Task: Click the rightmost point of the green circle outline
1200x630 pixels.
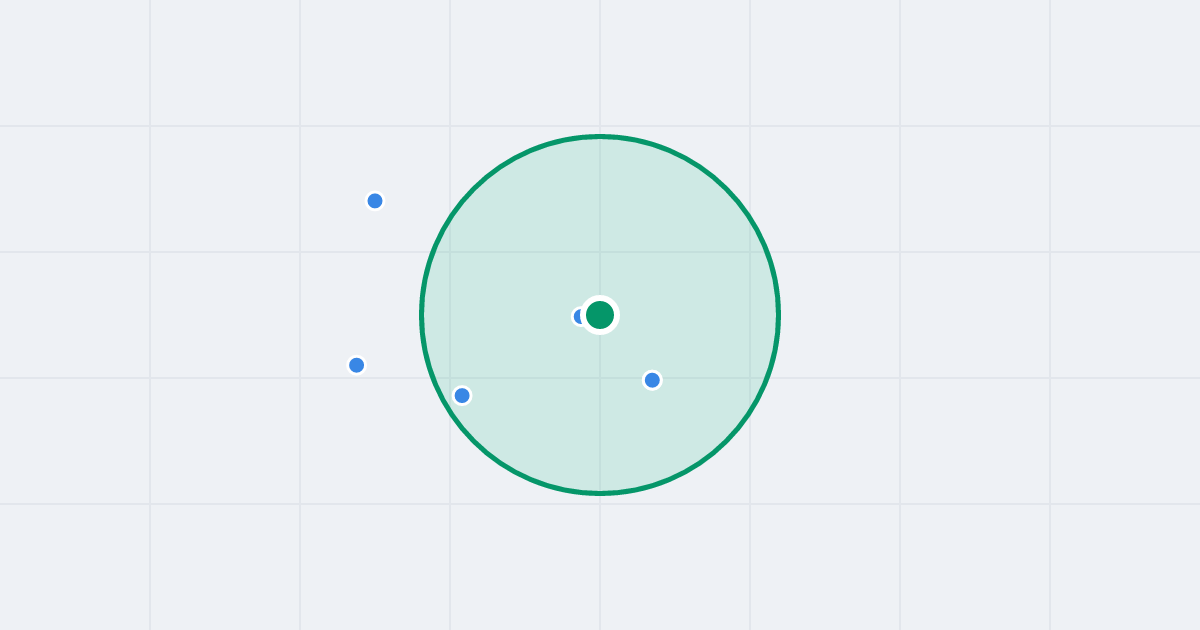Action: tap(778, 315)
